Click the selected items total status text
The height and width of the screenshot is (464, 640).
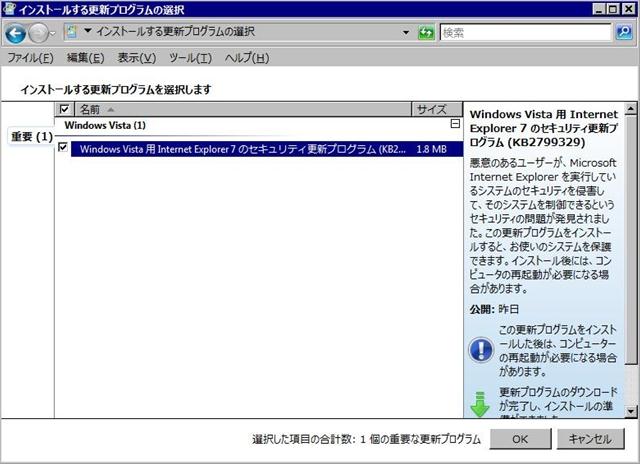point(366,439)
